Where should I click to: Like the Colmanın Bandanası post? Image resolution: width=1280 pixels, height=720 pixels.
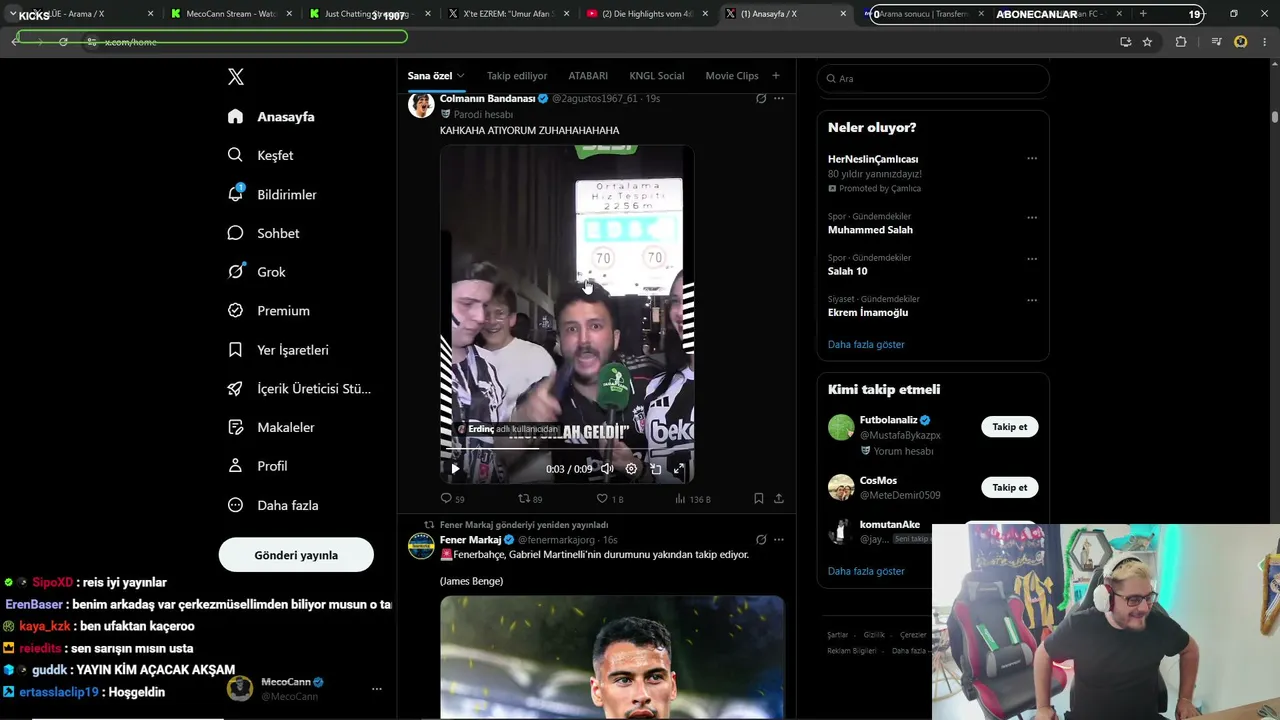[610, 498]
